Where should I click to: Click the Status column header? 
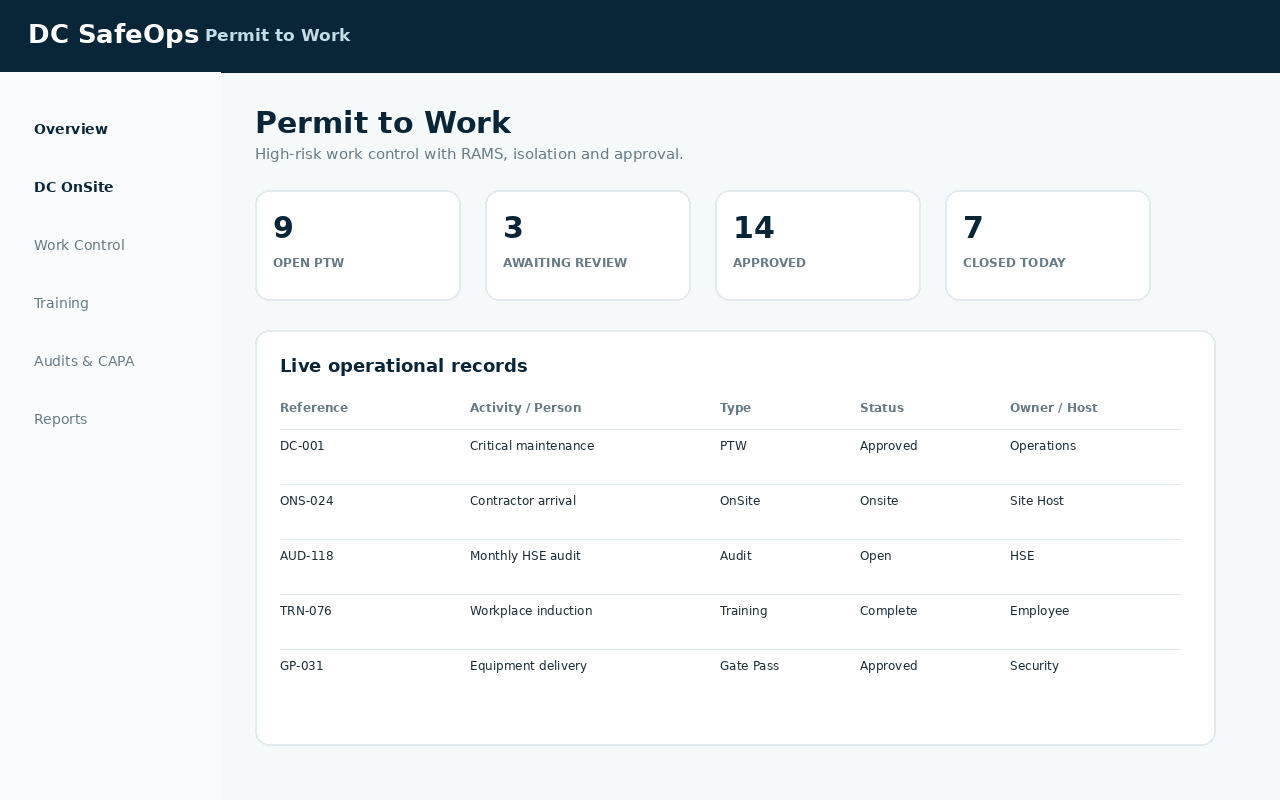click(882, 408)
